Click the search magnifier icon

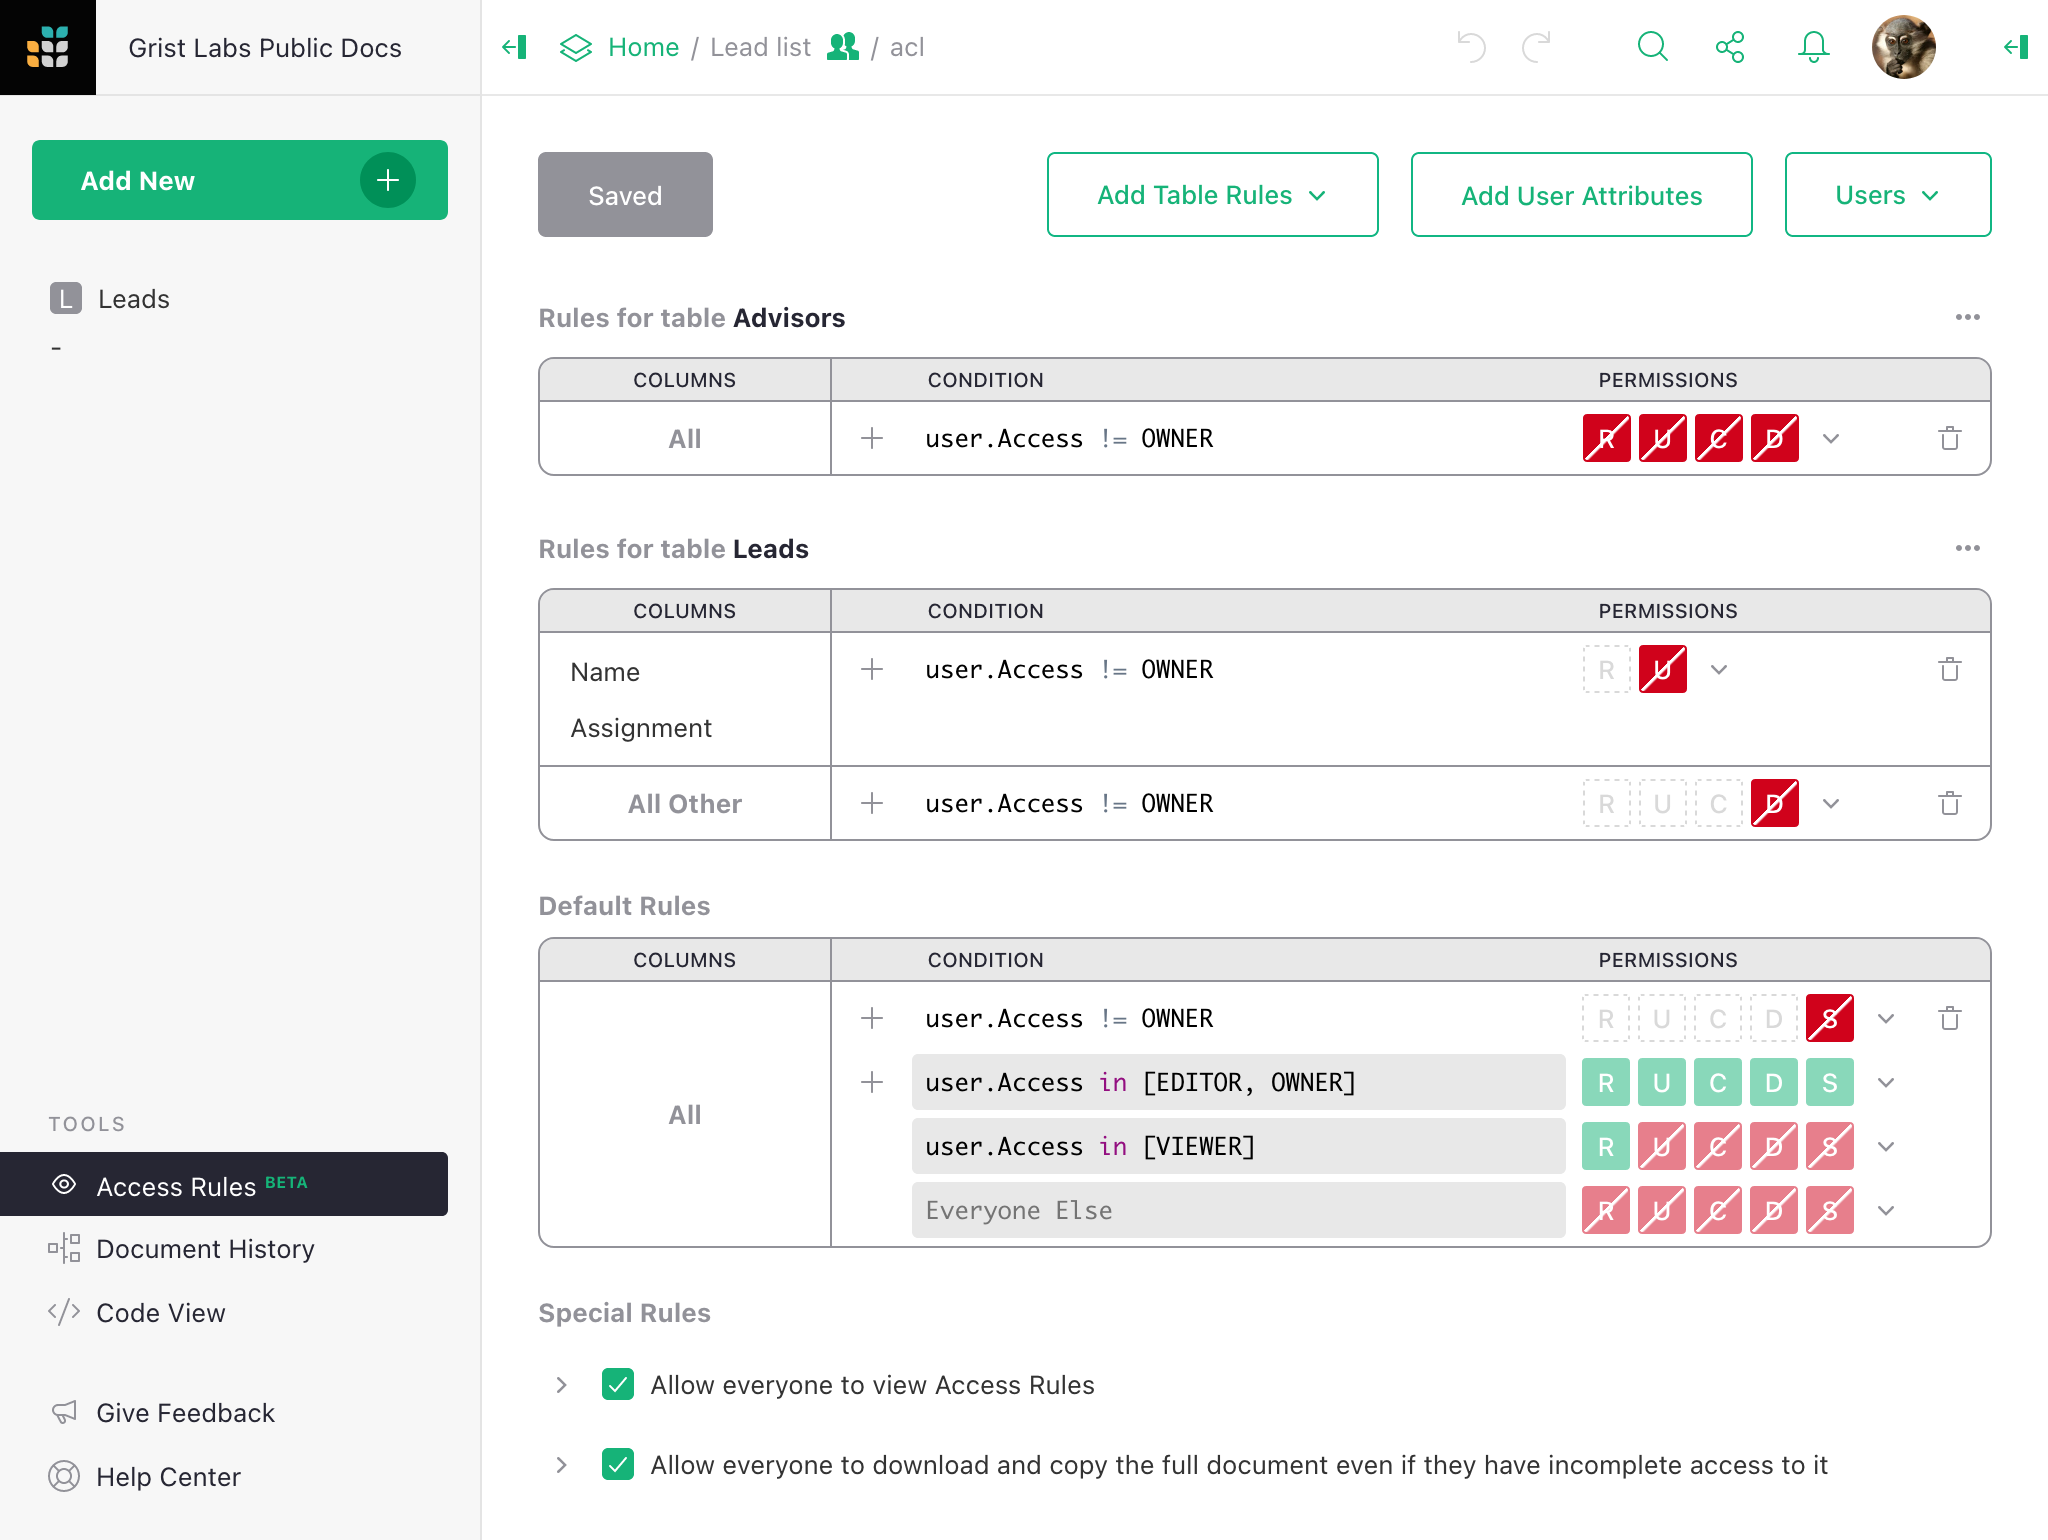pyautogui.click(x=1652, y=47)
